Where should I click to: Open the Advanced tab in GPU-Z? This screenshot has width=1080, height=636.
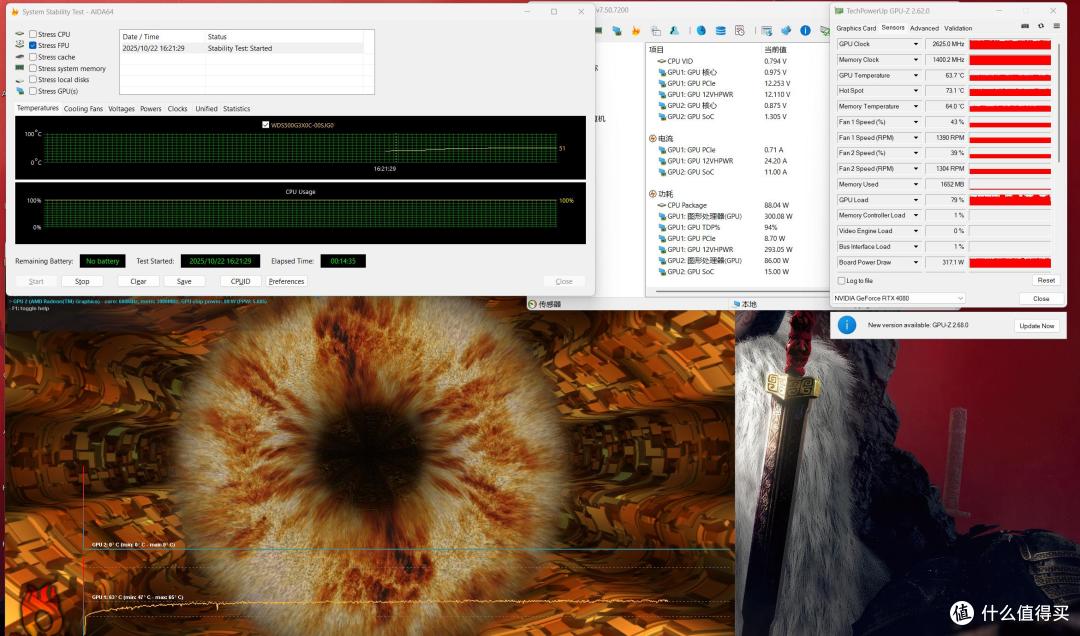click(x=924, y=28)
